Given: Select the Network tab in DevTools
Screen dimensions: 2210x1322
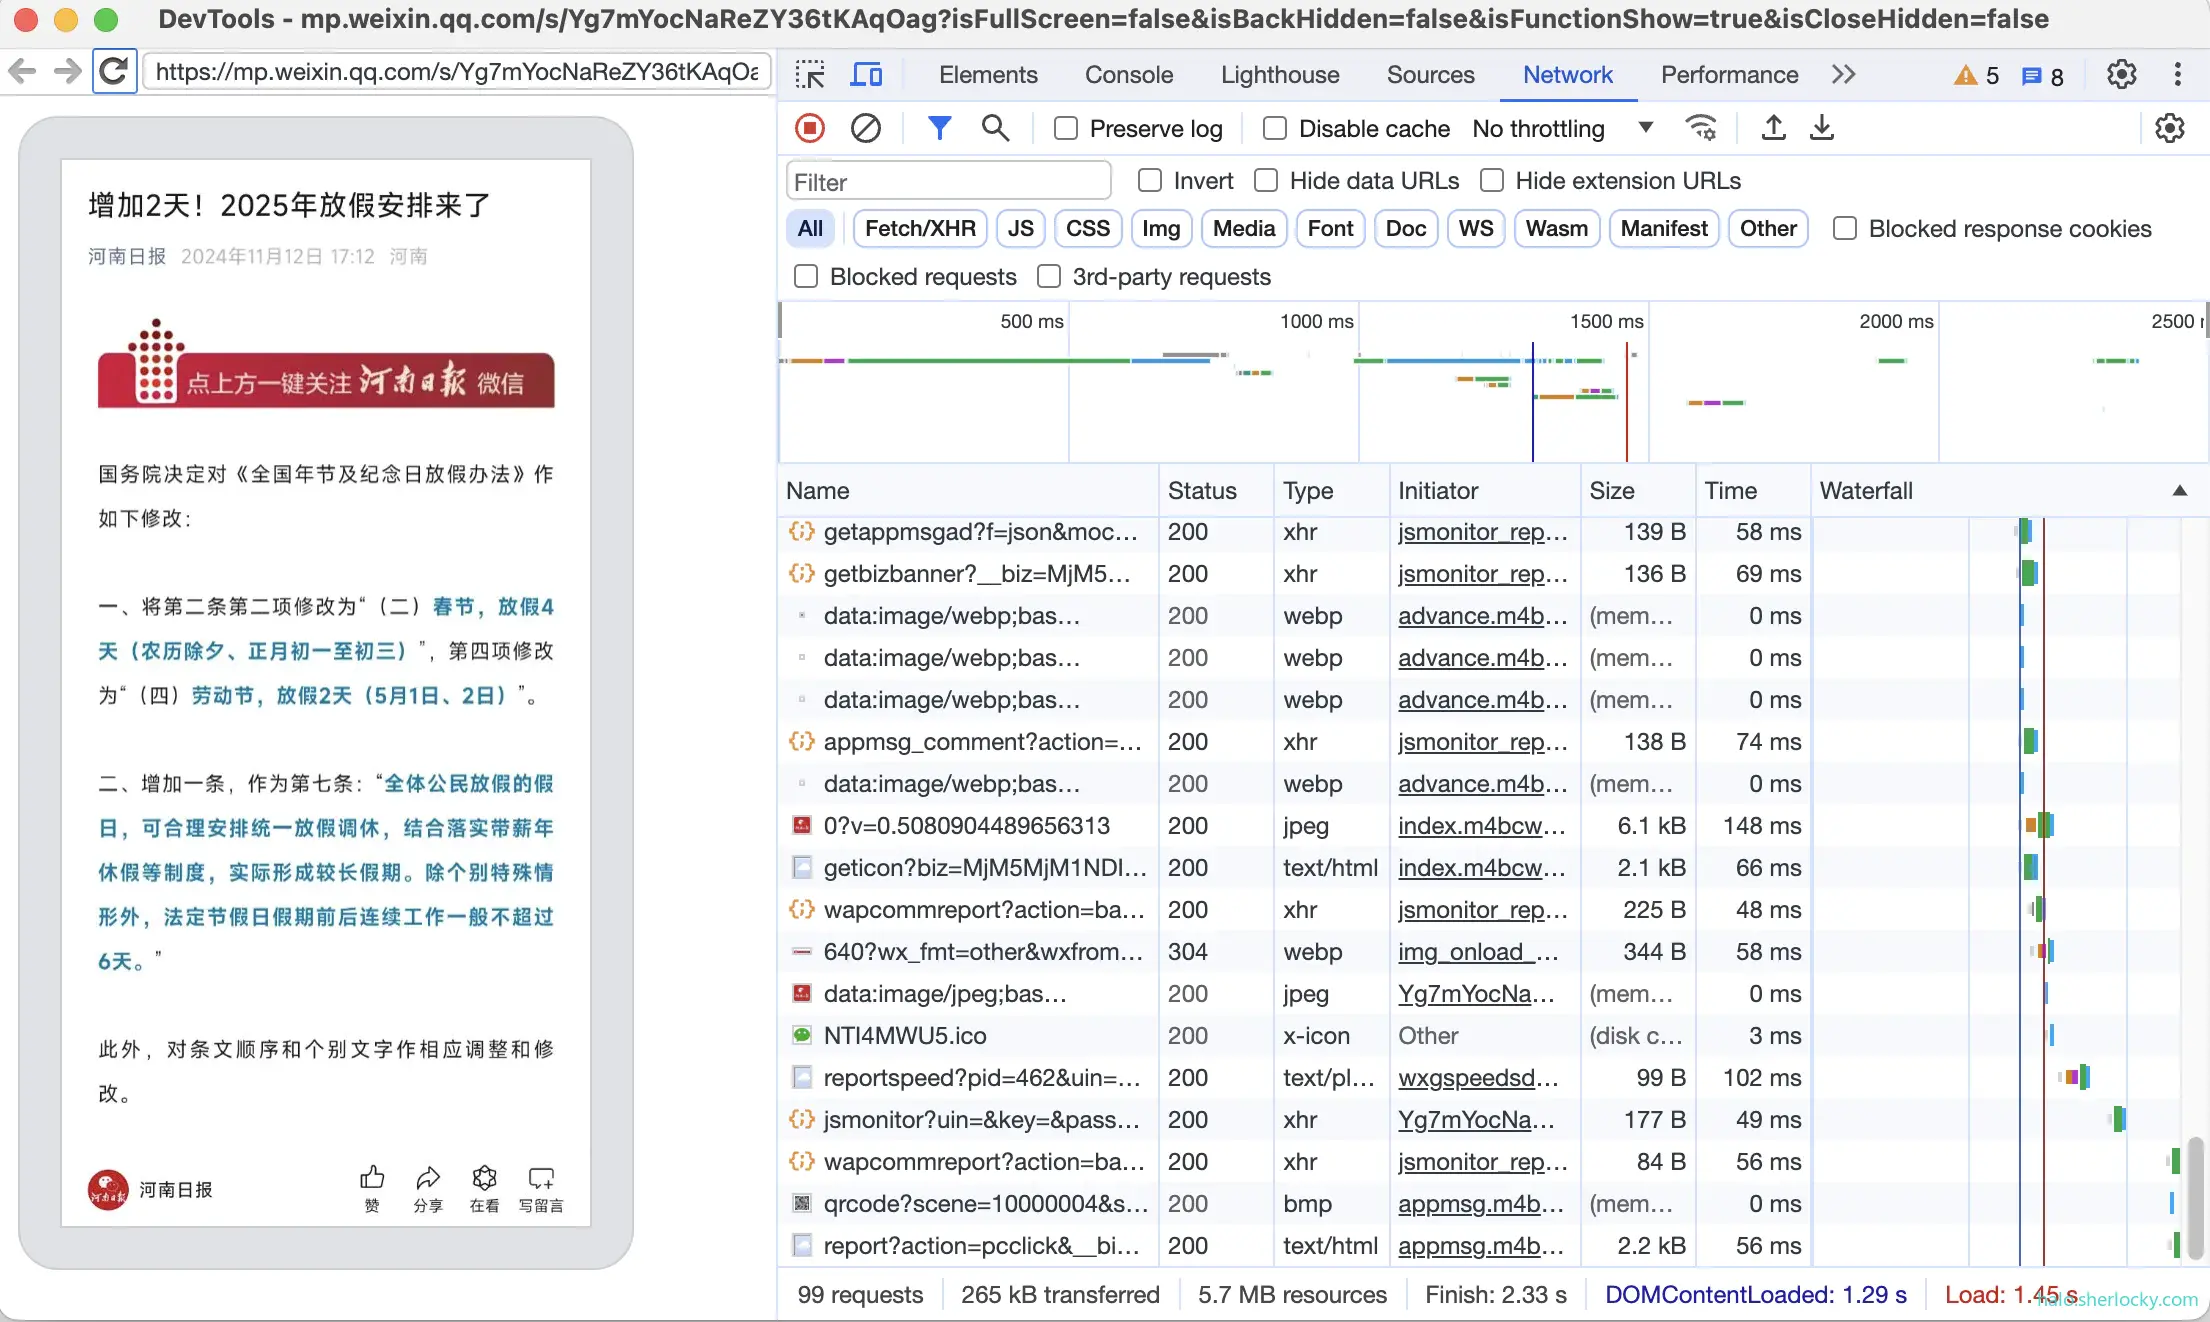Looking at the screenshot, I should tap(1567, 74).
